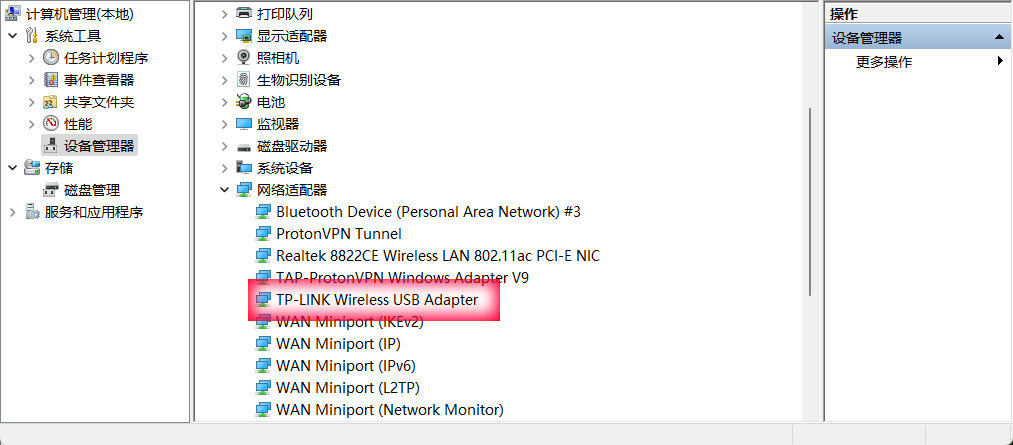Collapse the System Tools tree node
The height and width of the screenshot is (445, 1013).
[12, 36]
